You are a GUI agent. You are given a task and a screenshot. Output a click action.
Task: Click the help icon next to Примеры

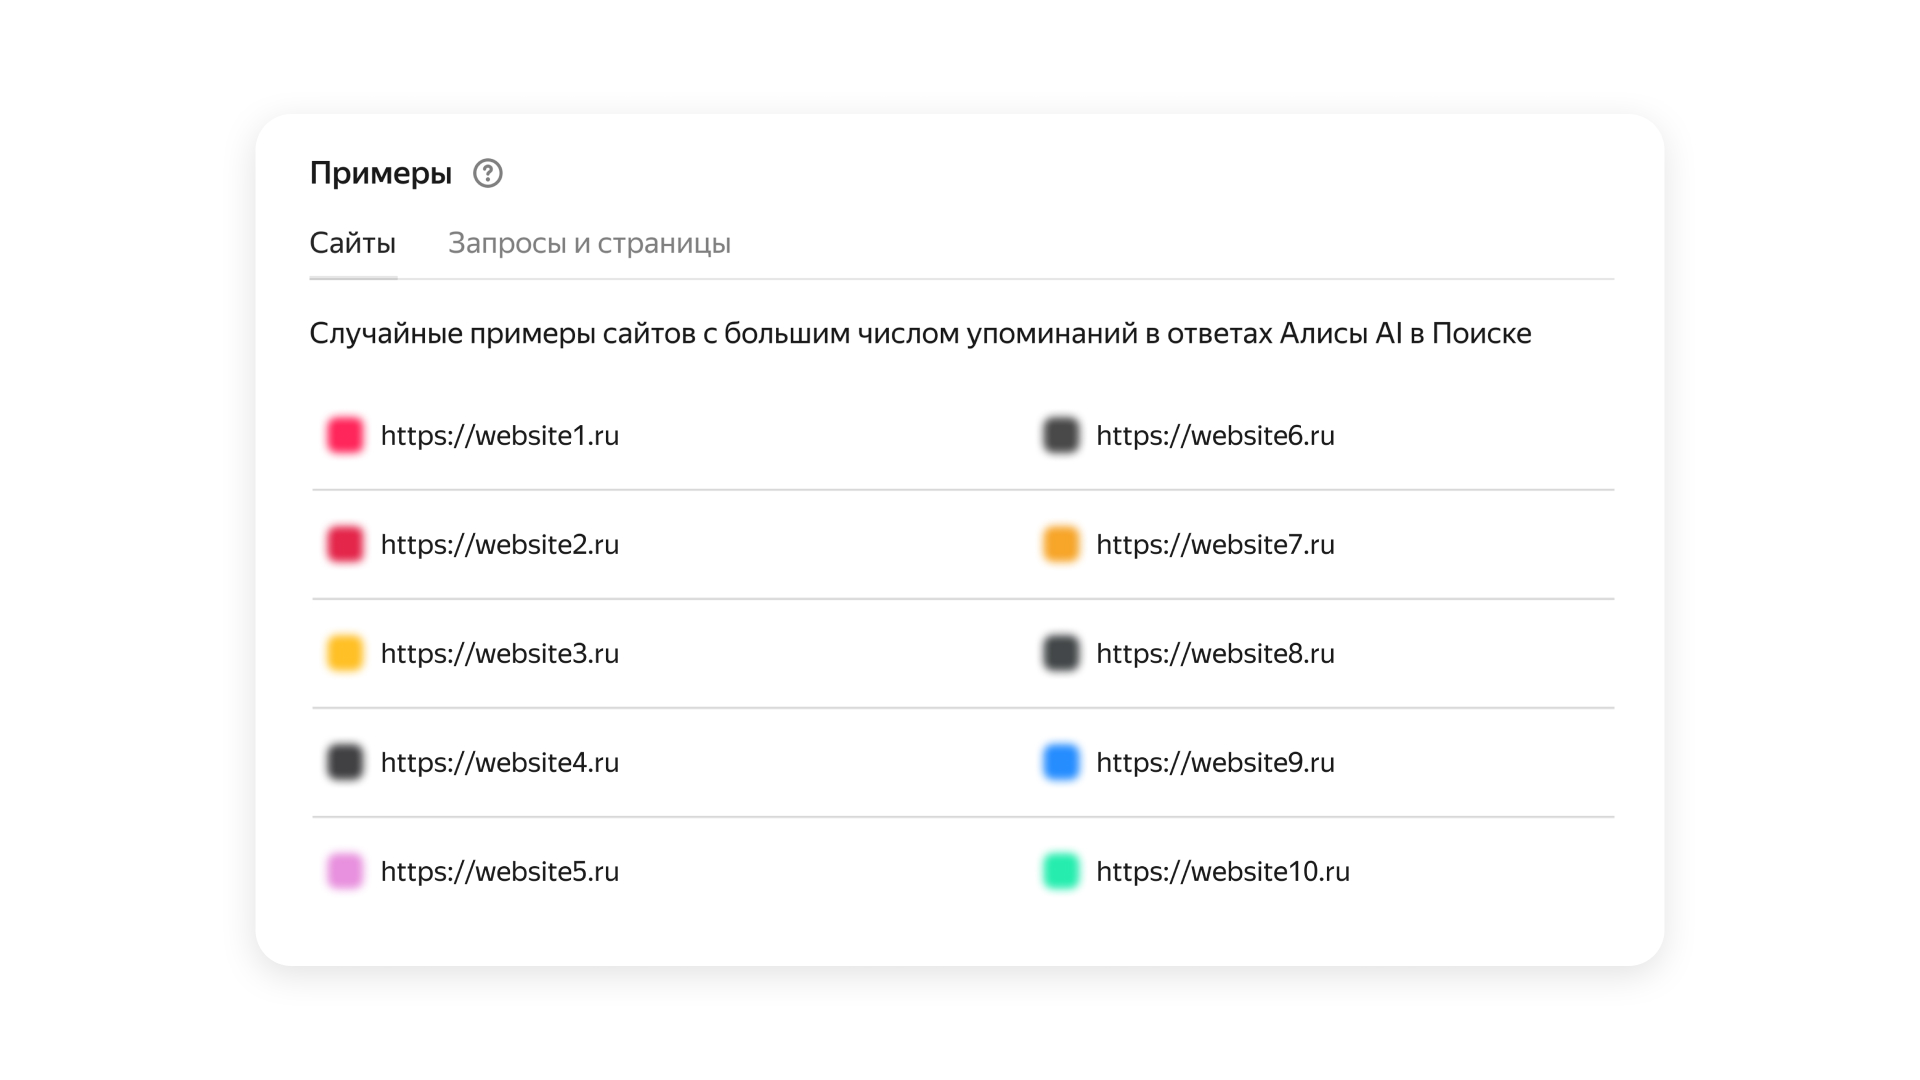pyautogui.click(x=487, y=172)
